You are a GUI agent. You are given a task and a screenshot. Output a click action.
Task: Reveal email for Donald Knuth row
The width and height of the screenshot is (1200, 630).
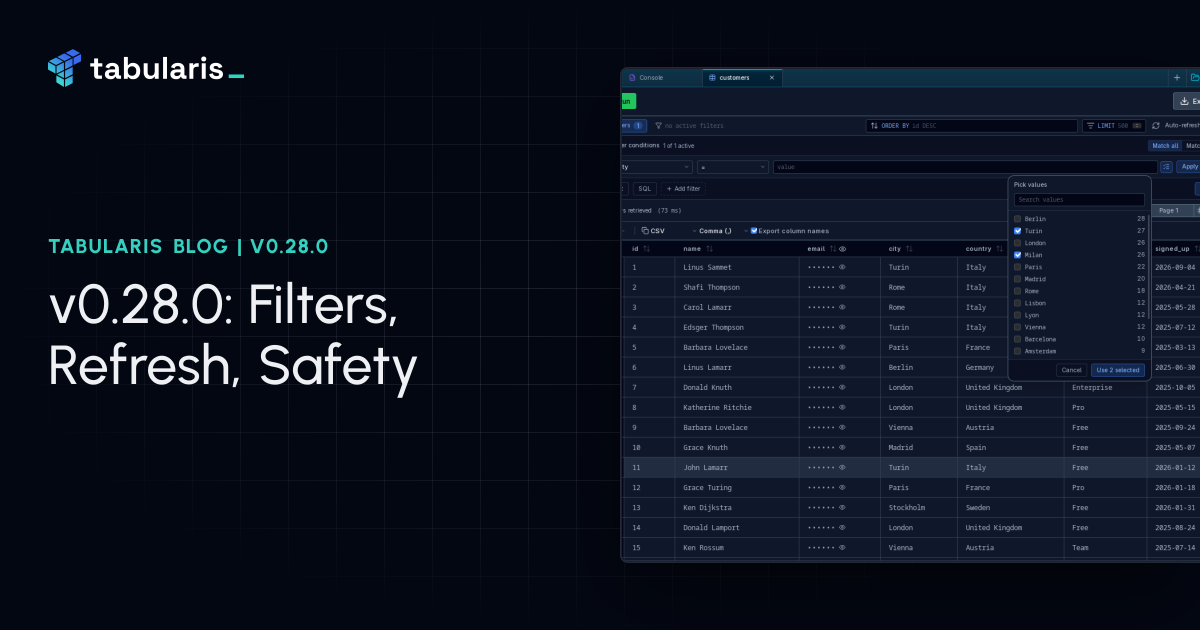[x=842, y=388]
